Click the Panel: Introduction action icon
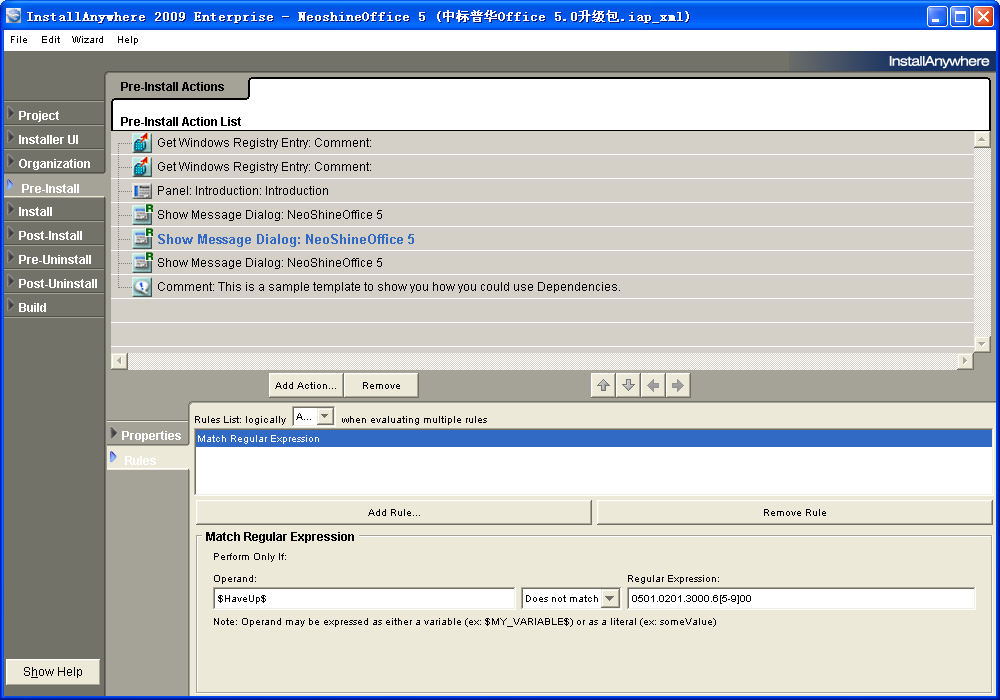 click(x=142, y=191)
